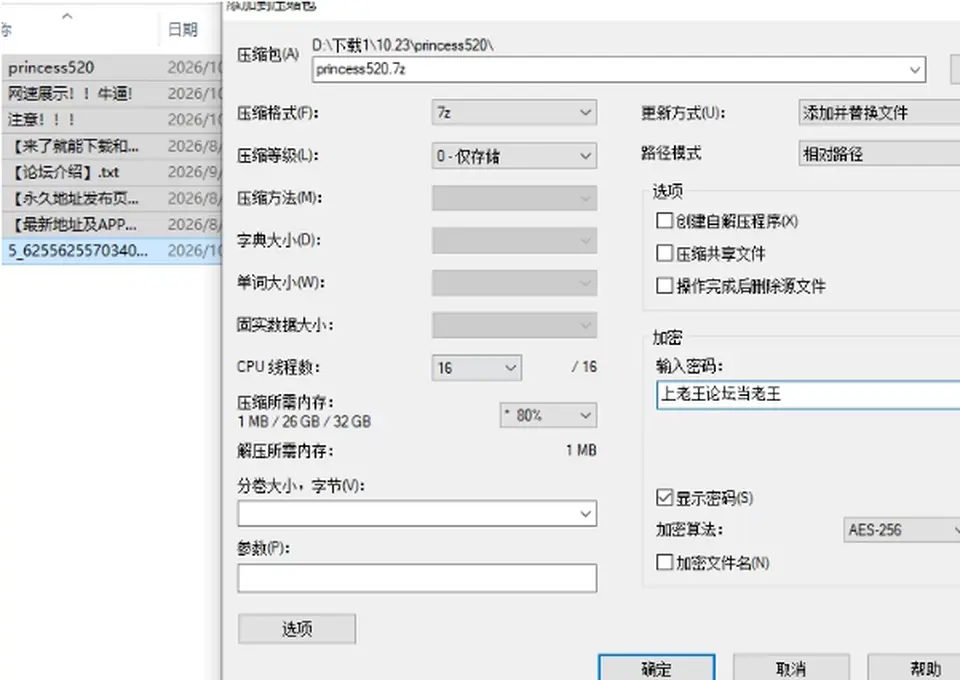Tick 操作完成后删除源文件 checkbox
960x680 pixels.
pyautogui.click(x=664, y=285)
